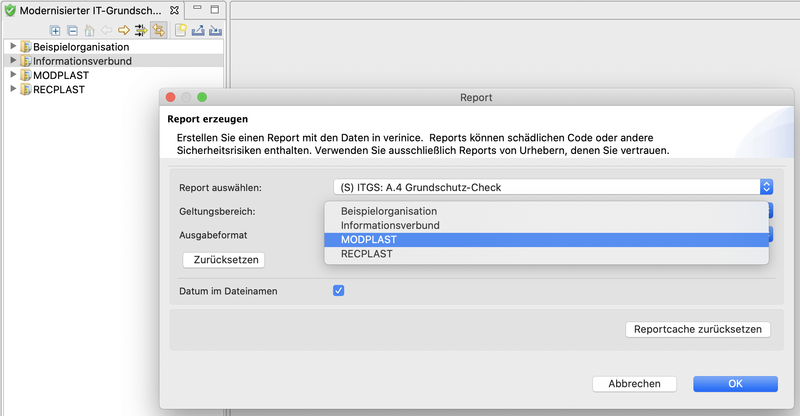Expand the Informationsverbund tree node
The height and width of the screenshot is (416, 800).
[13, 60]
